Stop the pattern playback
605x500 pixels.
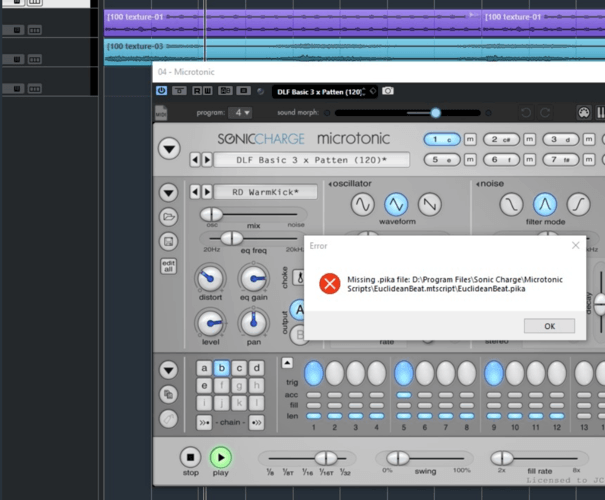coord(191,457)
